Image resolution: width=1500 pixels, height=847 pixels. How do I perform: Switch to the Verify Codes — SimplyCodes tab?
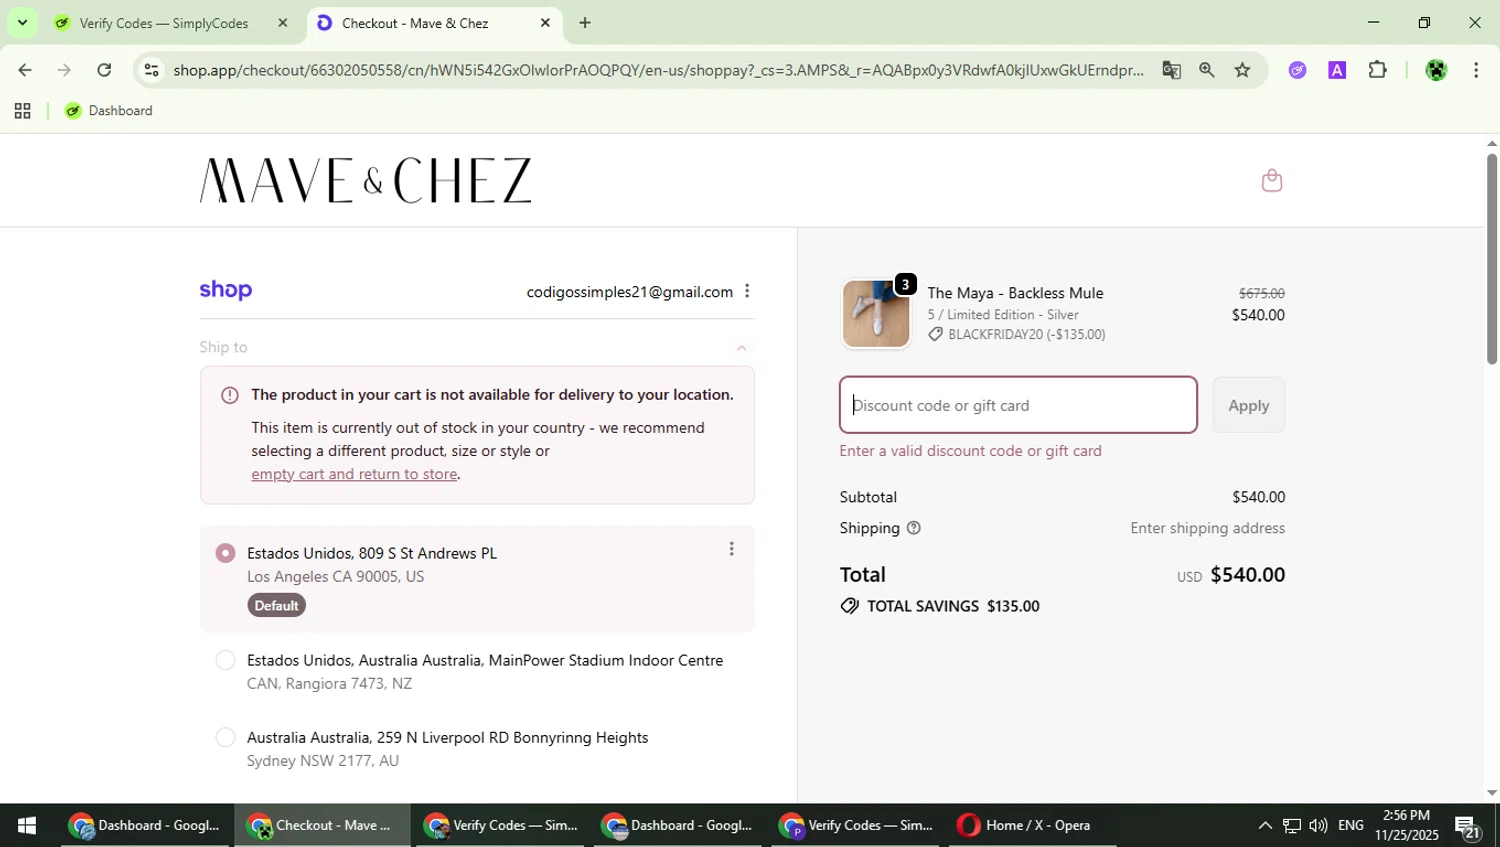point(164,23)
